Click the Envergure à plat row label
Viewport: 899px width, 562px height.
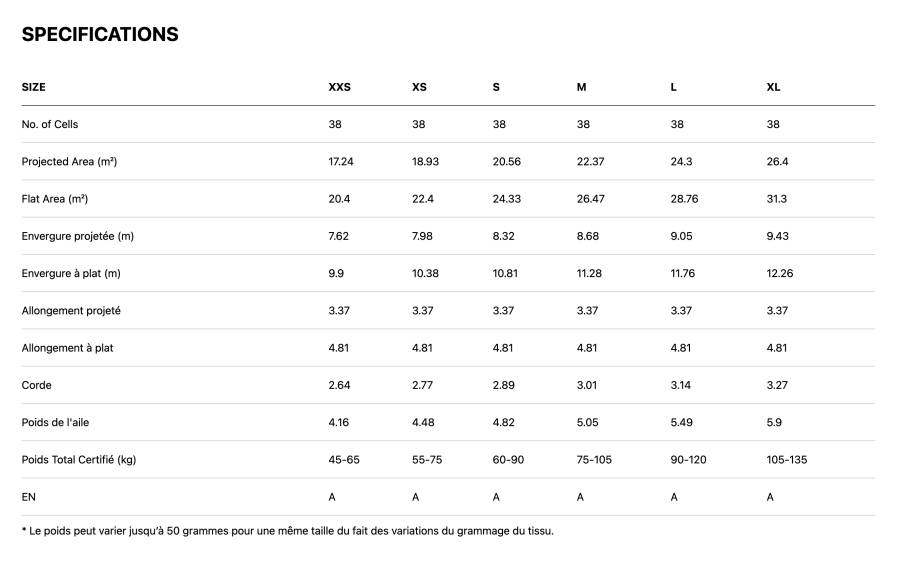click(x=71, y=274)
